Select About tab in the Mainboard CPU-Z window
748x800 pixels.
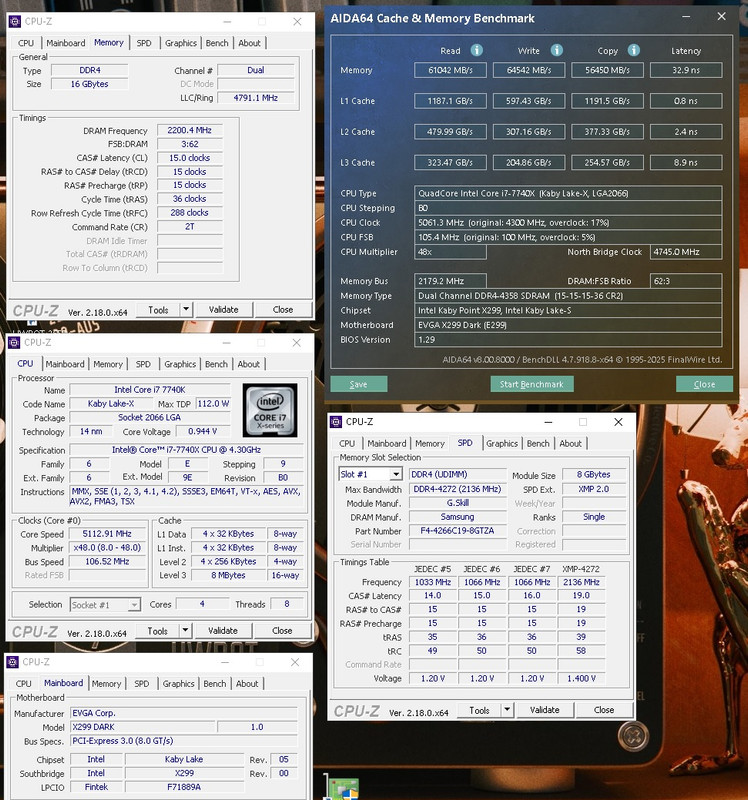click(247, 684)
